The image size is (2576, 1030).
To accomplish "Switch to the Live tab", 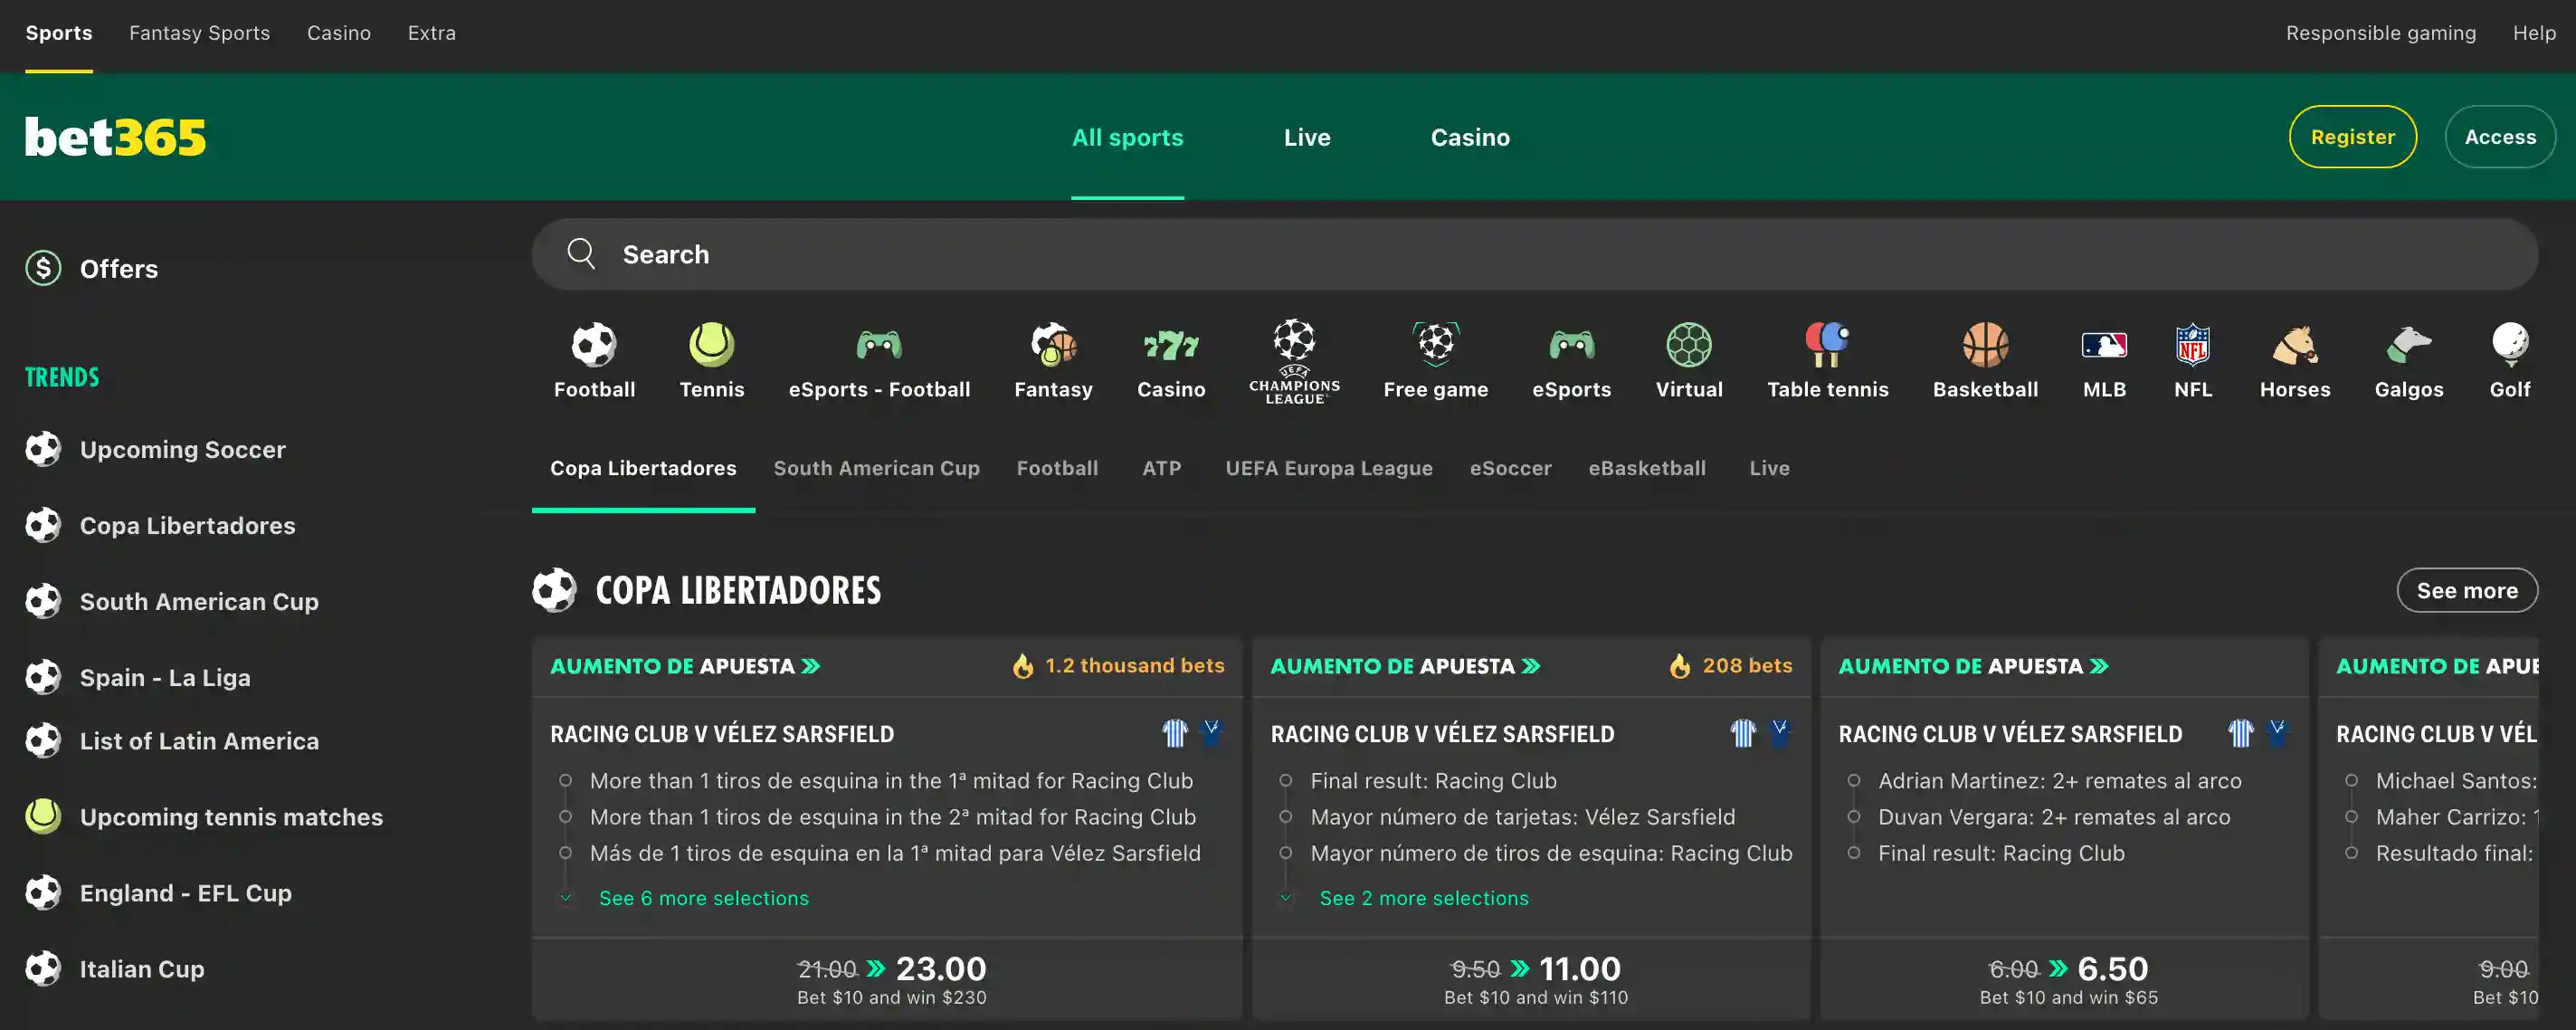I will coord(1306,137).
